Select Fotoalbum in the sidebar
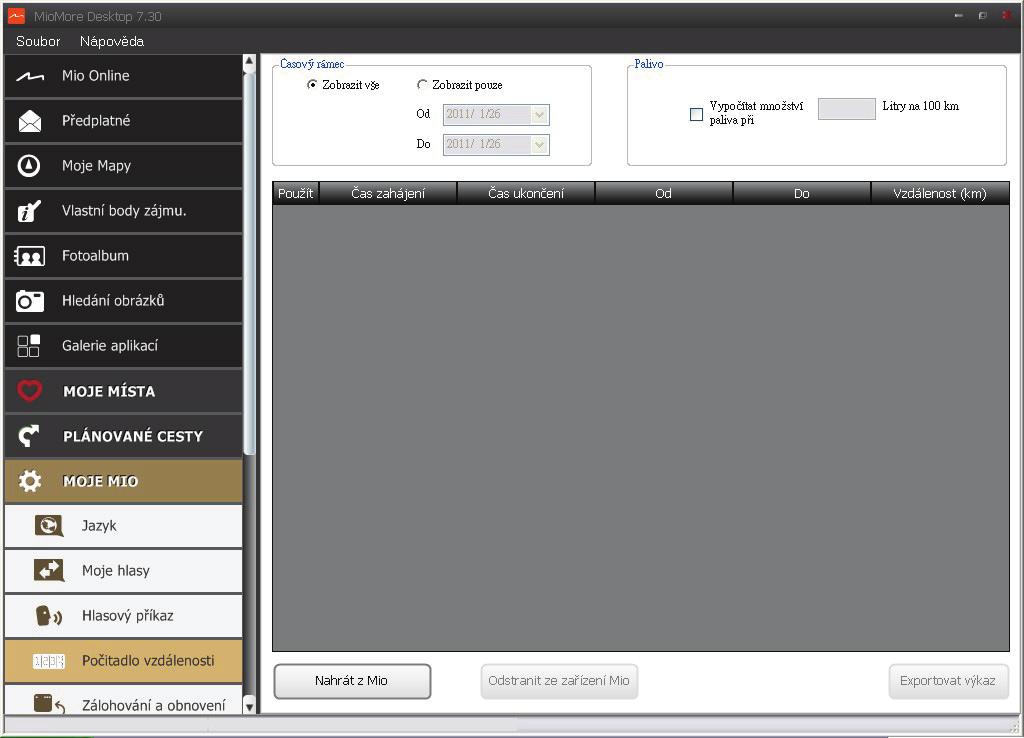 tap(123, 256)
